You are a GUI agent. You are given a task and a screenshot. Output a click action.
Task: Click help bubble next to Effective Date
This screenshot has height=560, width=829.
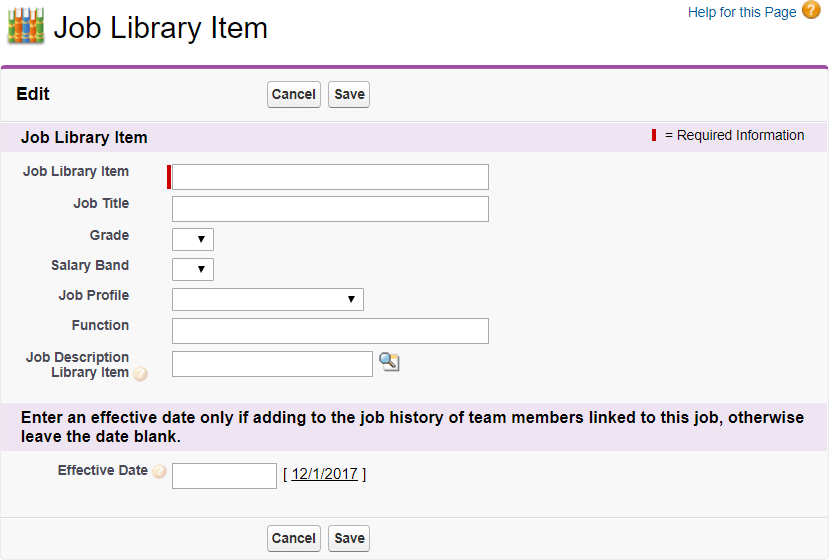tap(159, 471)
